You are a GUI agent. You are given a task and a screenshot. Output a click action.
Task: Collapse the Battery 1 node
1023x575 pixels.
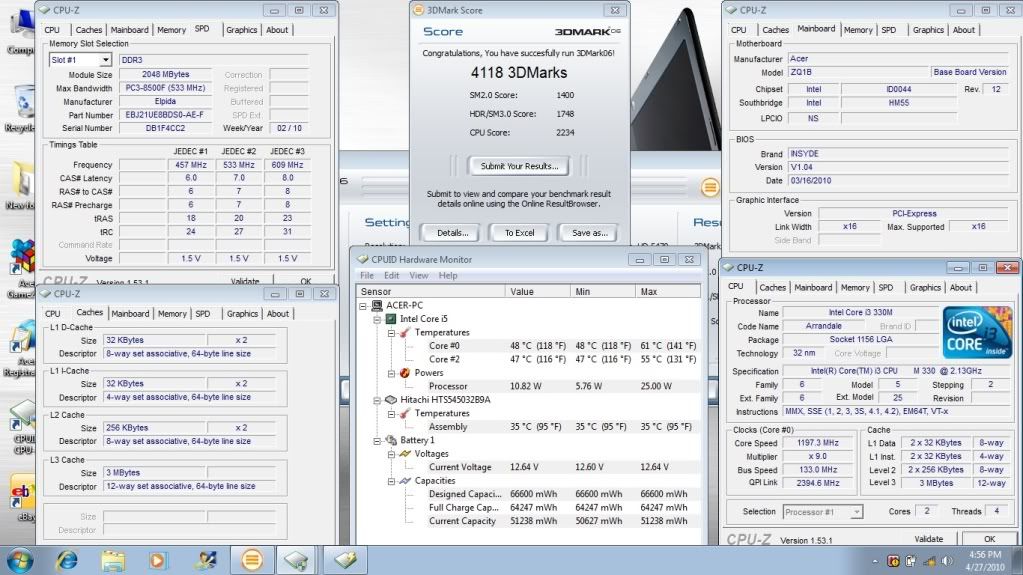click(376, 441)
